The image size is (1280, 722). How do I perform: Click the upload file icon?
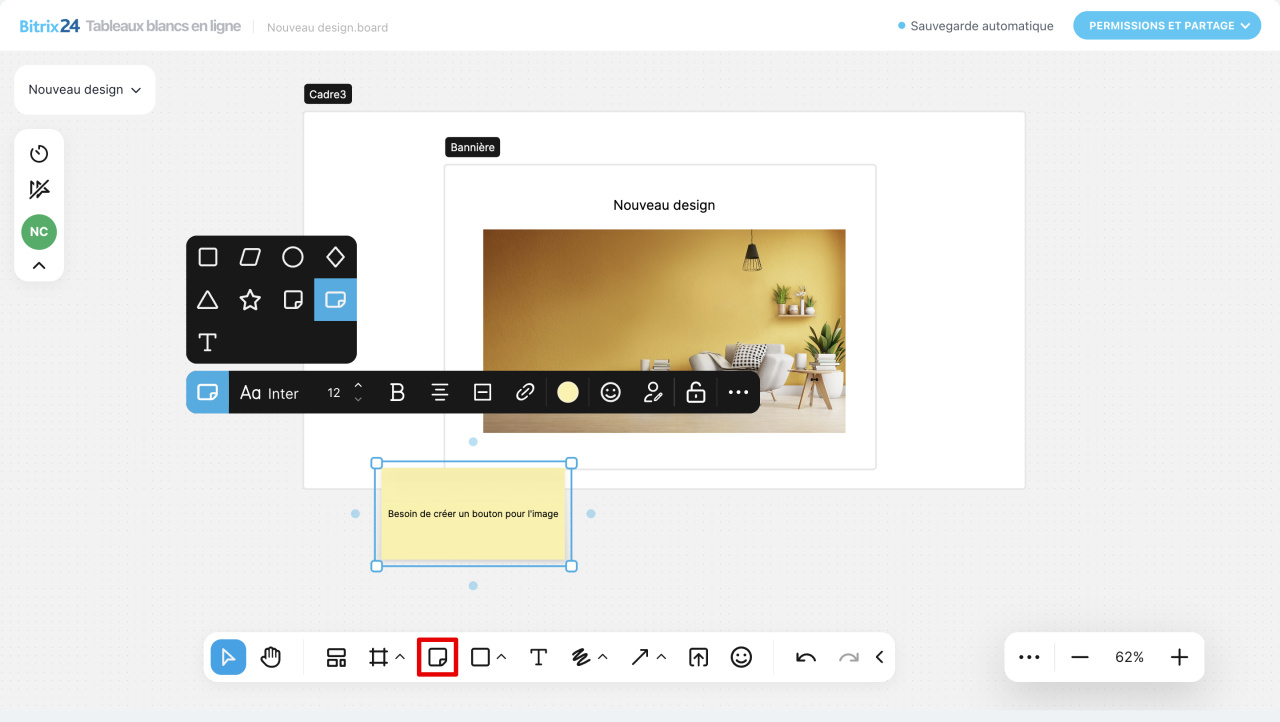click(698, 657)
